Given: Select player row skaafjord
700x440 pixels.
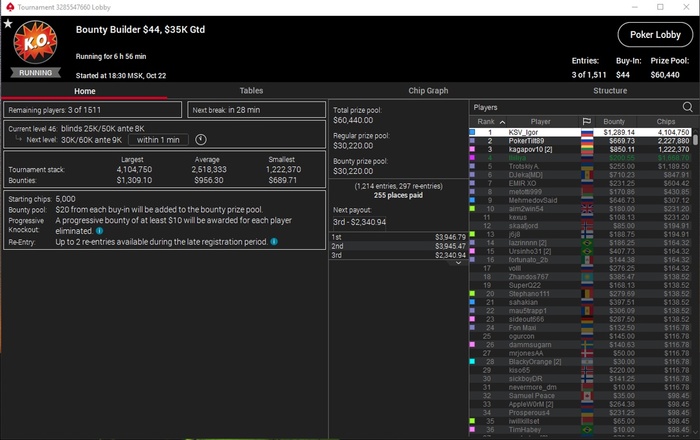Looking at the screenshot, I should [x=580, y=225].
